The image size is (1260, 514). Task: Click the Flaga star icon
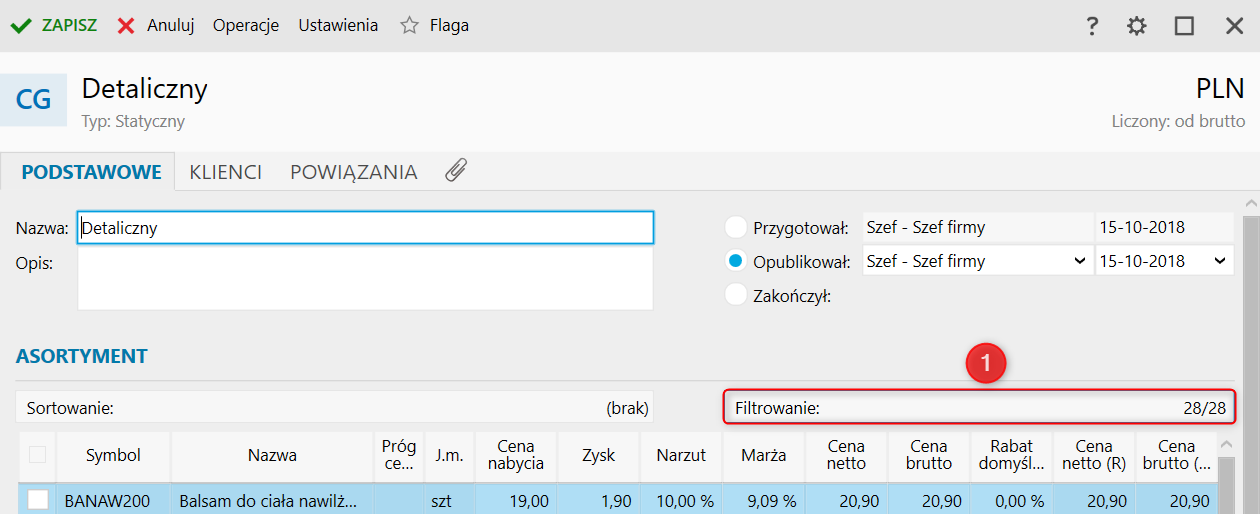409,26
